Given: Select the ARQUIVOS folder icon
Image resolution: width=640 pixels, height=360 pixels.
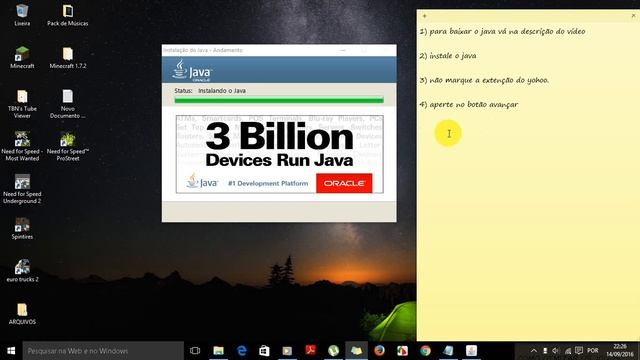Looking at the screenshot, I should [22, 313].
